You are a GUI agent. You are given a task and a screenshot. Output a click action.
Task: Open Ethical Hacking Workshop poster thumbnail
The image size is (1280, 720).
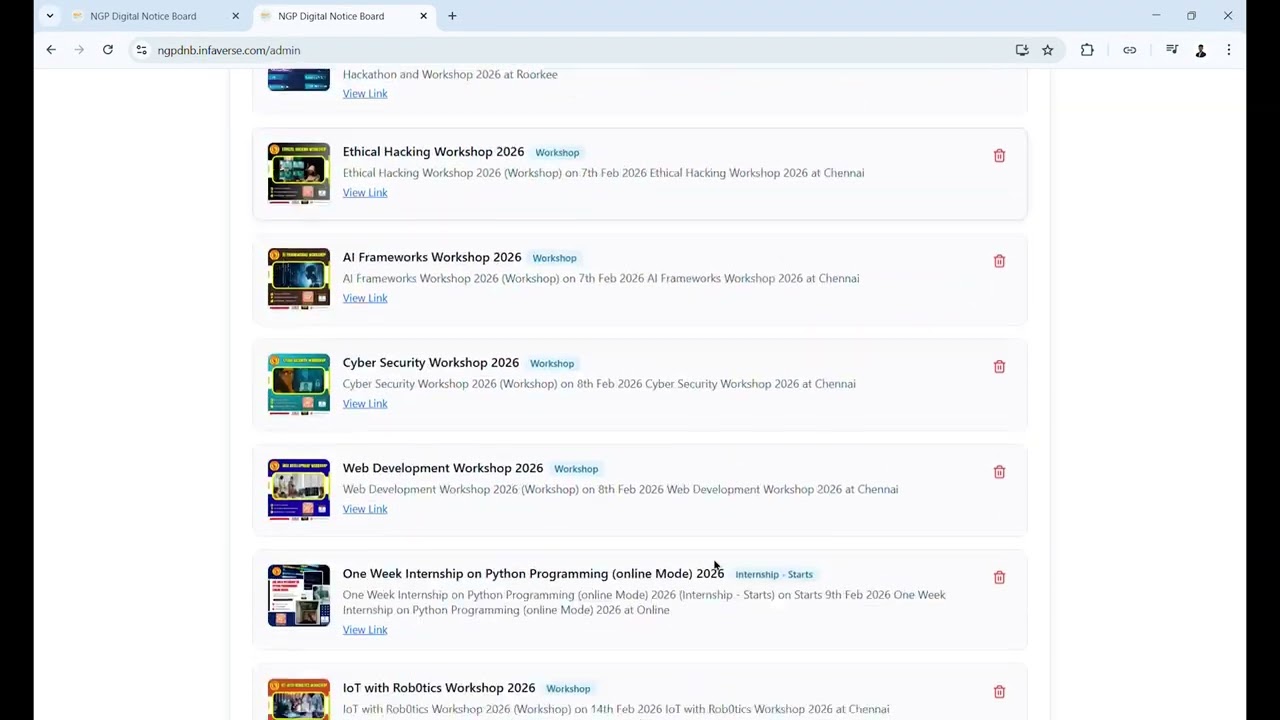299,173
